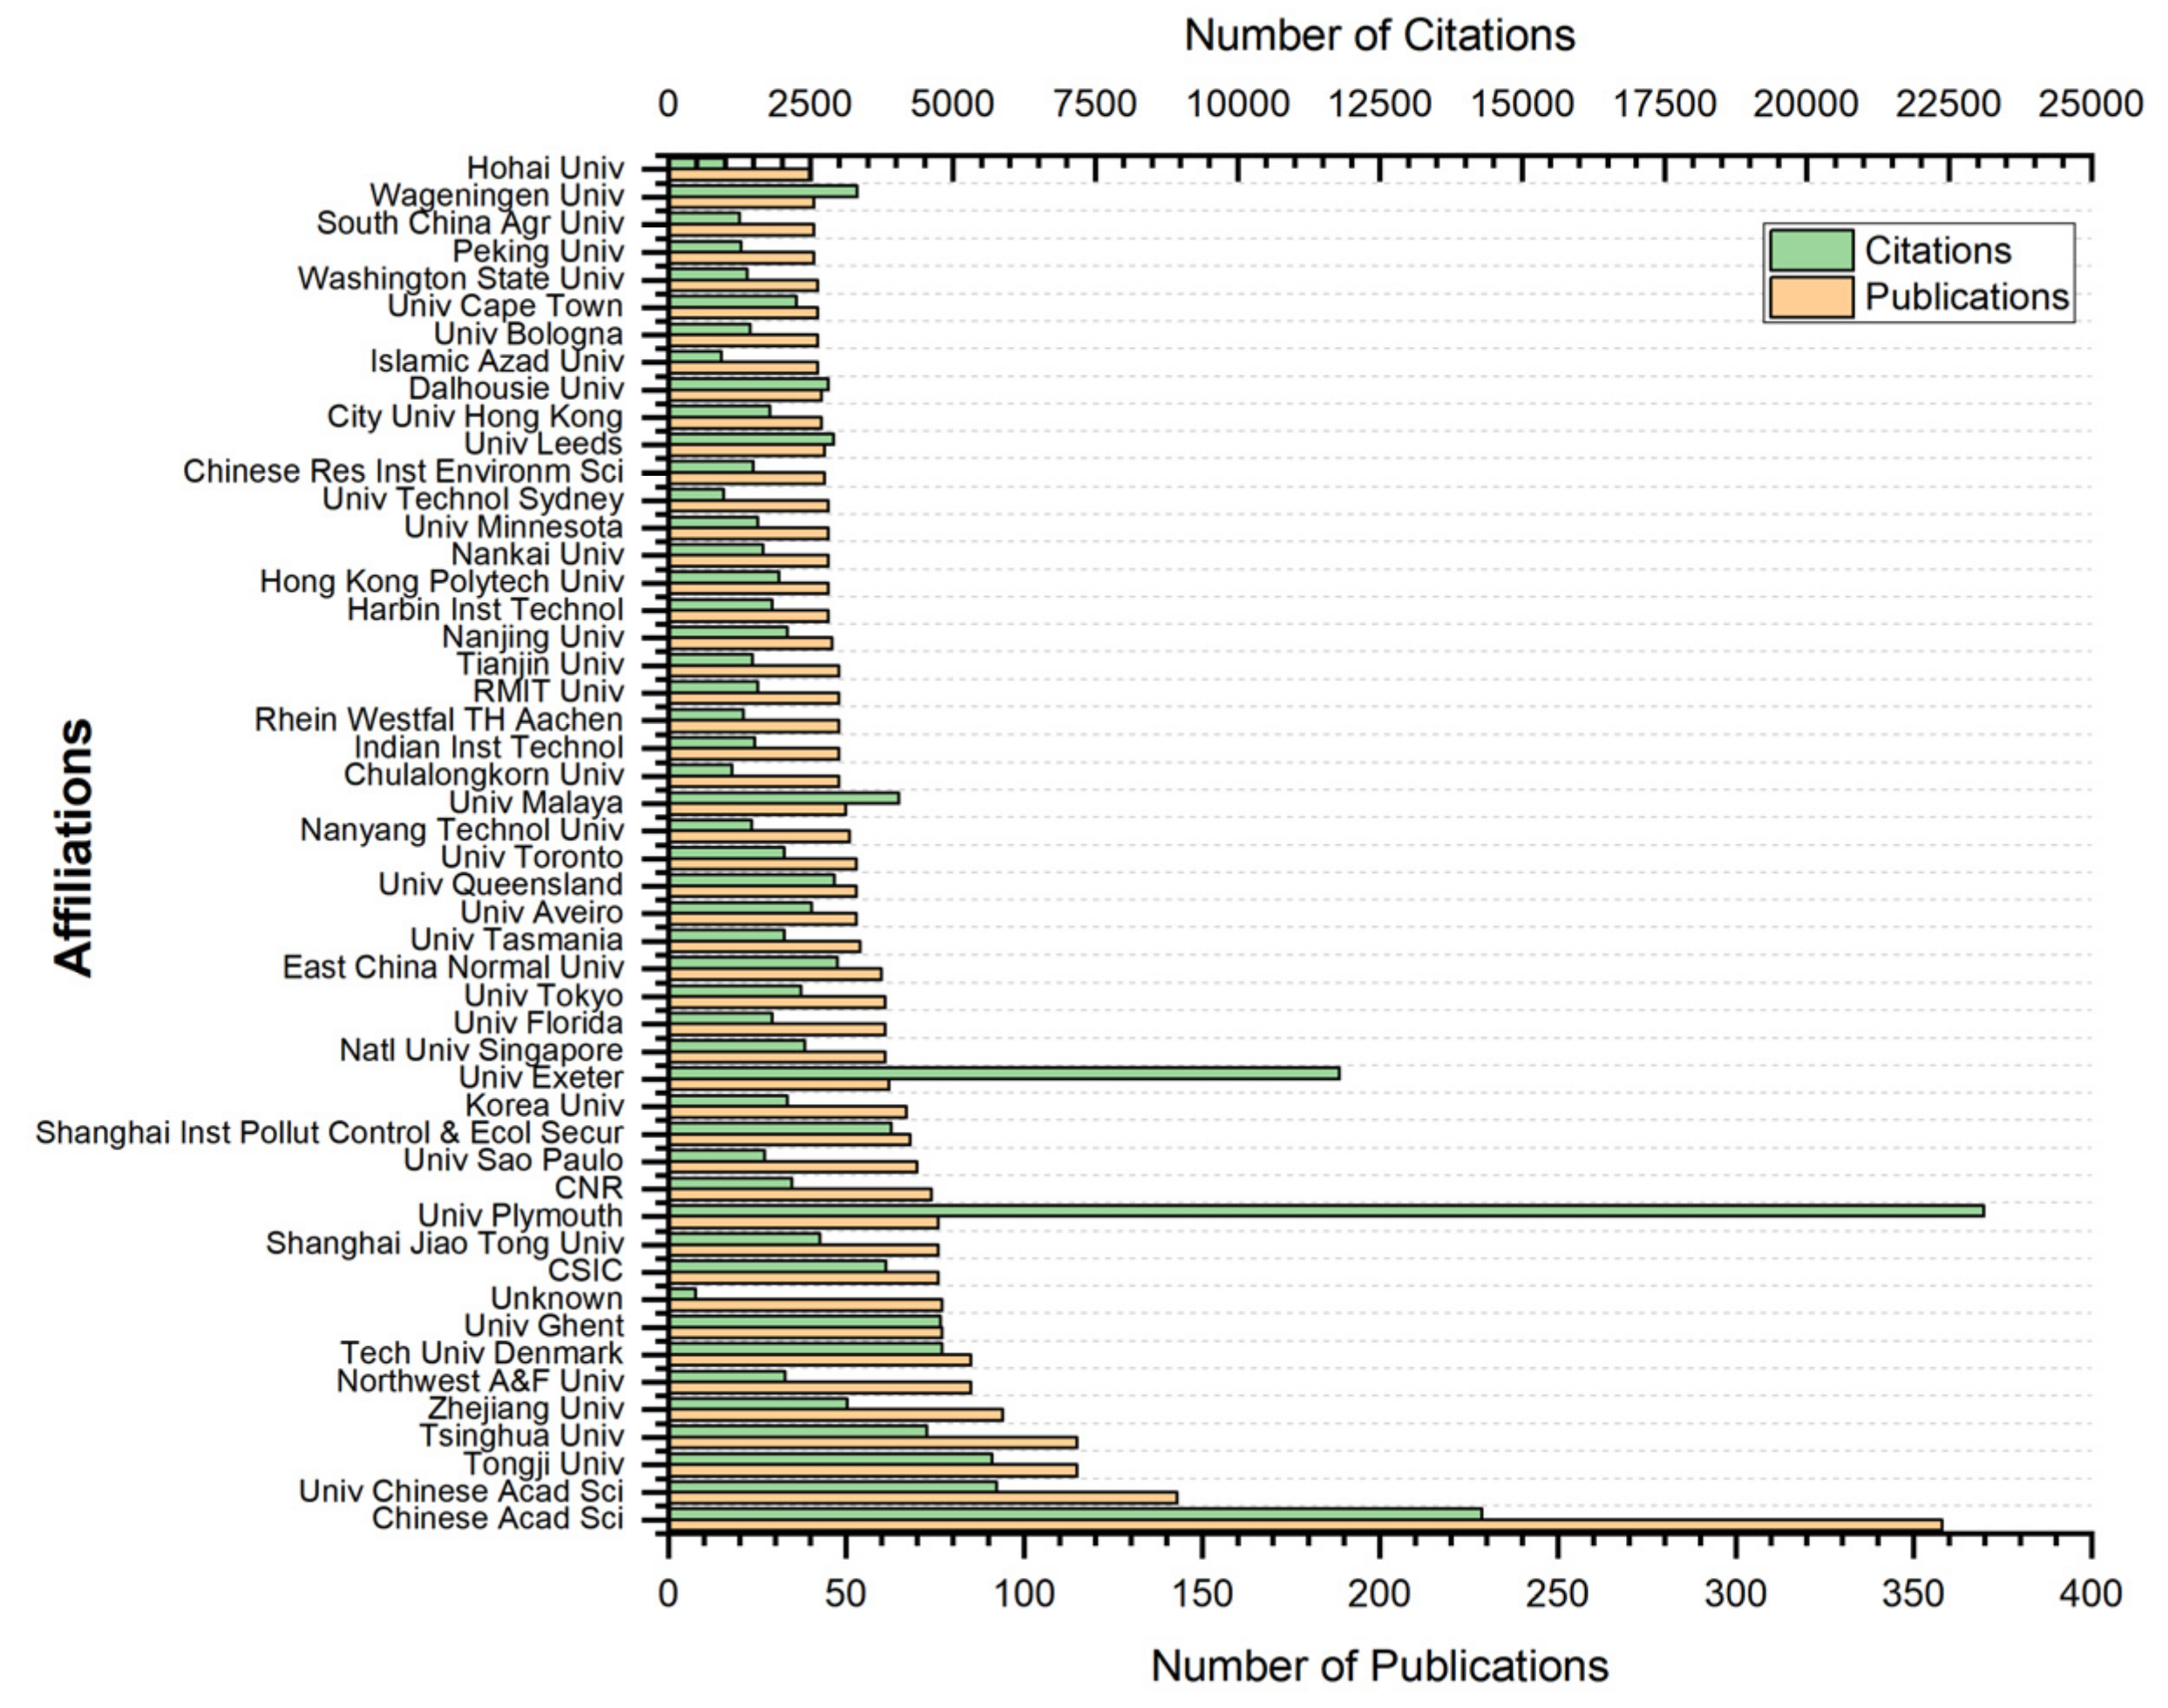Click the Wageningen Univ axis label

coord(496,195)
